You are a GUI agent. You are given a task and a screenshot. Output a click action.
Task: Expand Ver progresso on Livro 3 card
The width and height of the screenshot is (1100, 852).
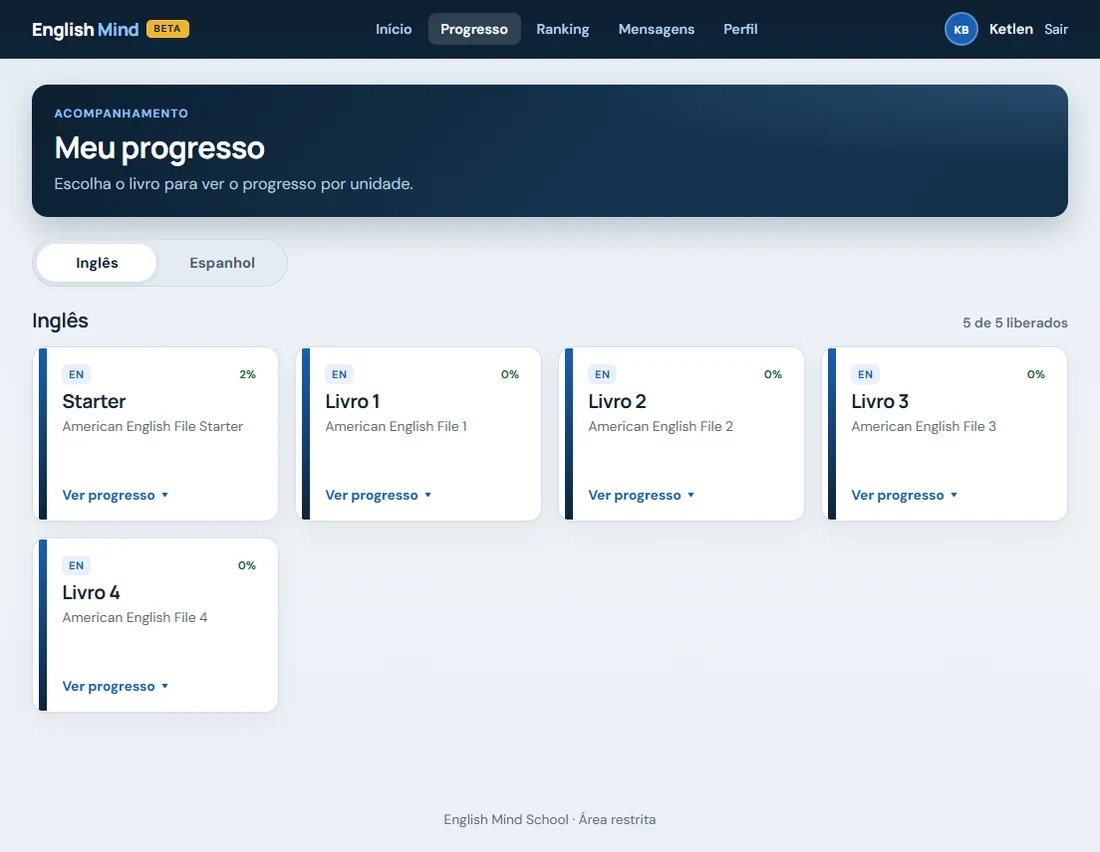(x=905, y=495)
